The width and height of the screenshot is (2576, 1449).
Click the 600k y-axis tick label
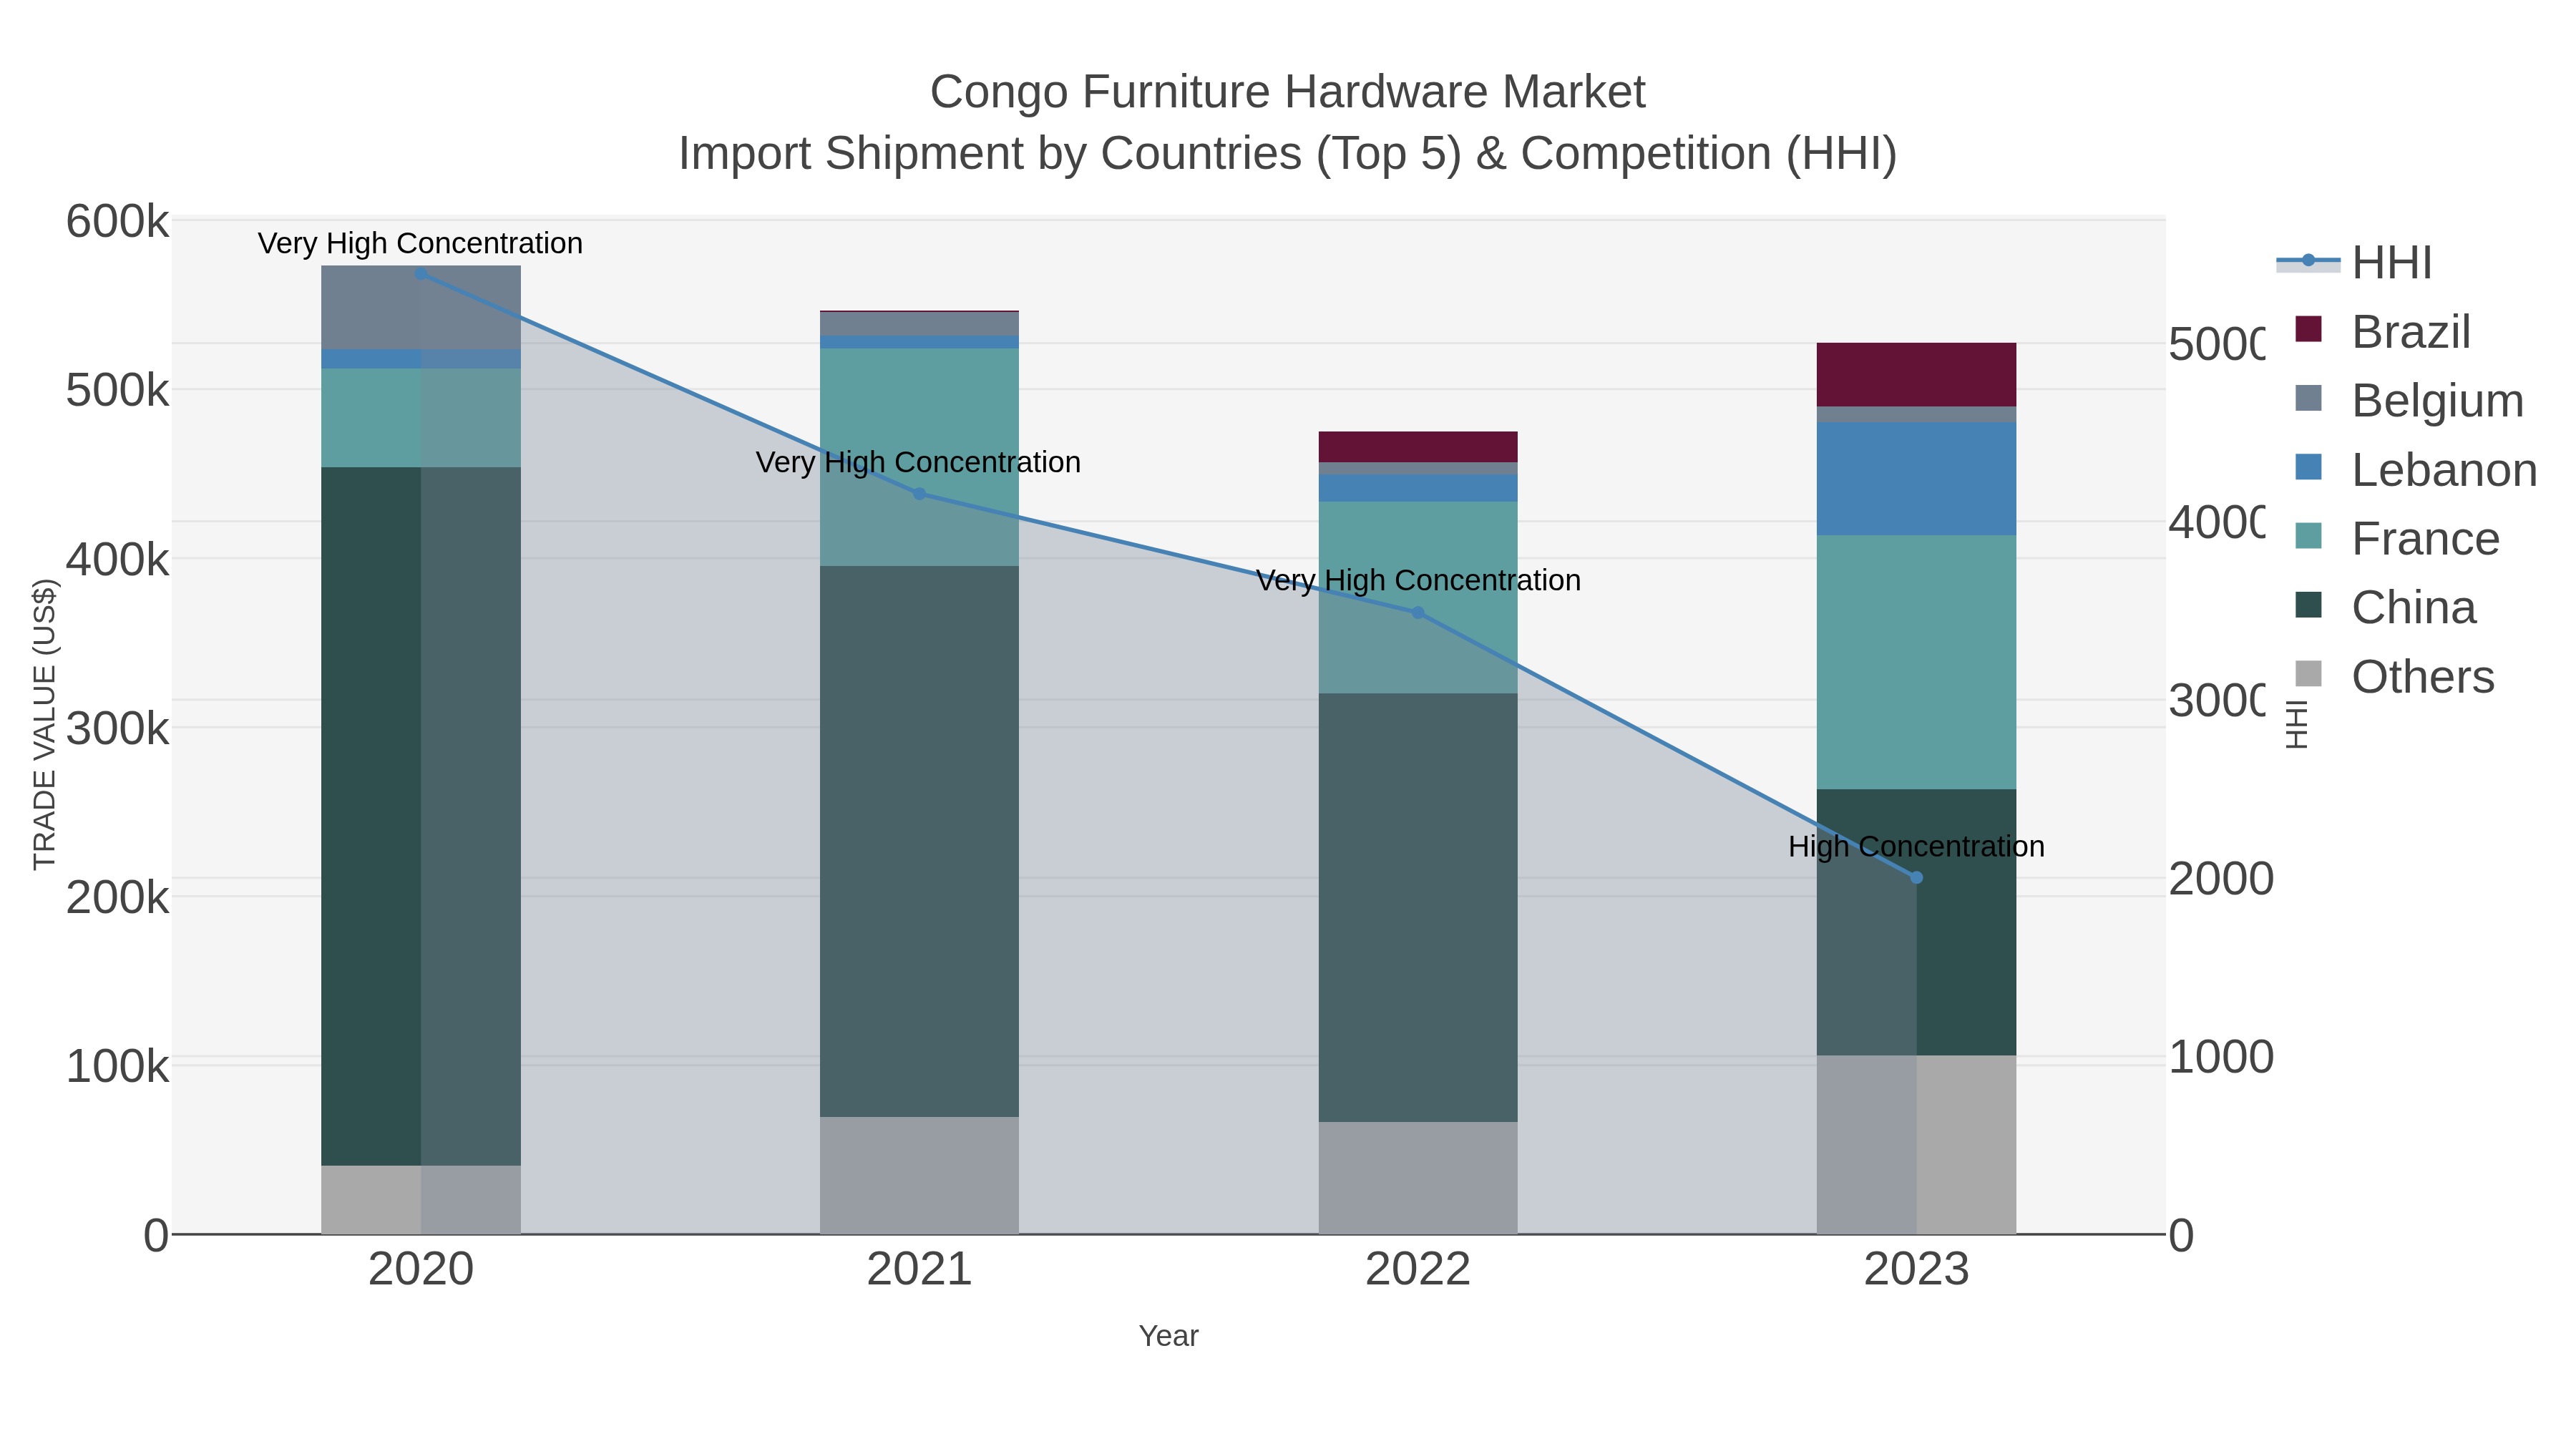click(117, 222)
